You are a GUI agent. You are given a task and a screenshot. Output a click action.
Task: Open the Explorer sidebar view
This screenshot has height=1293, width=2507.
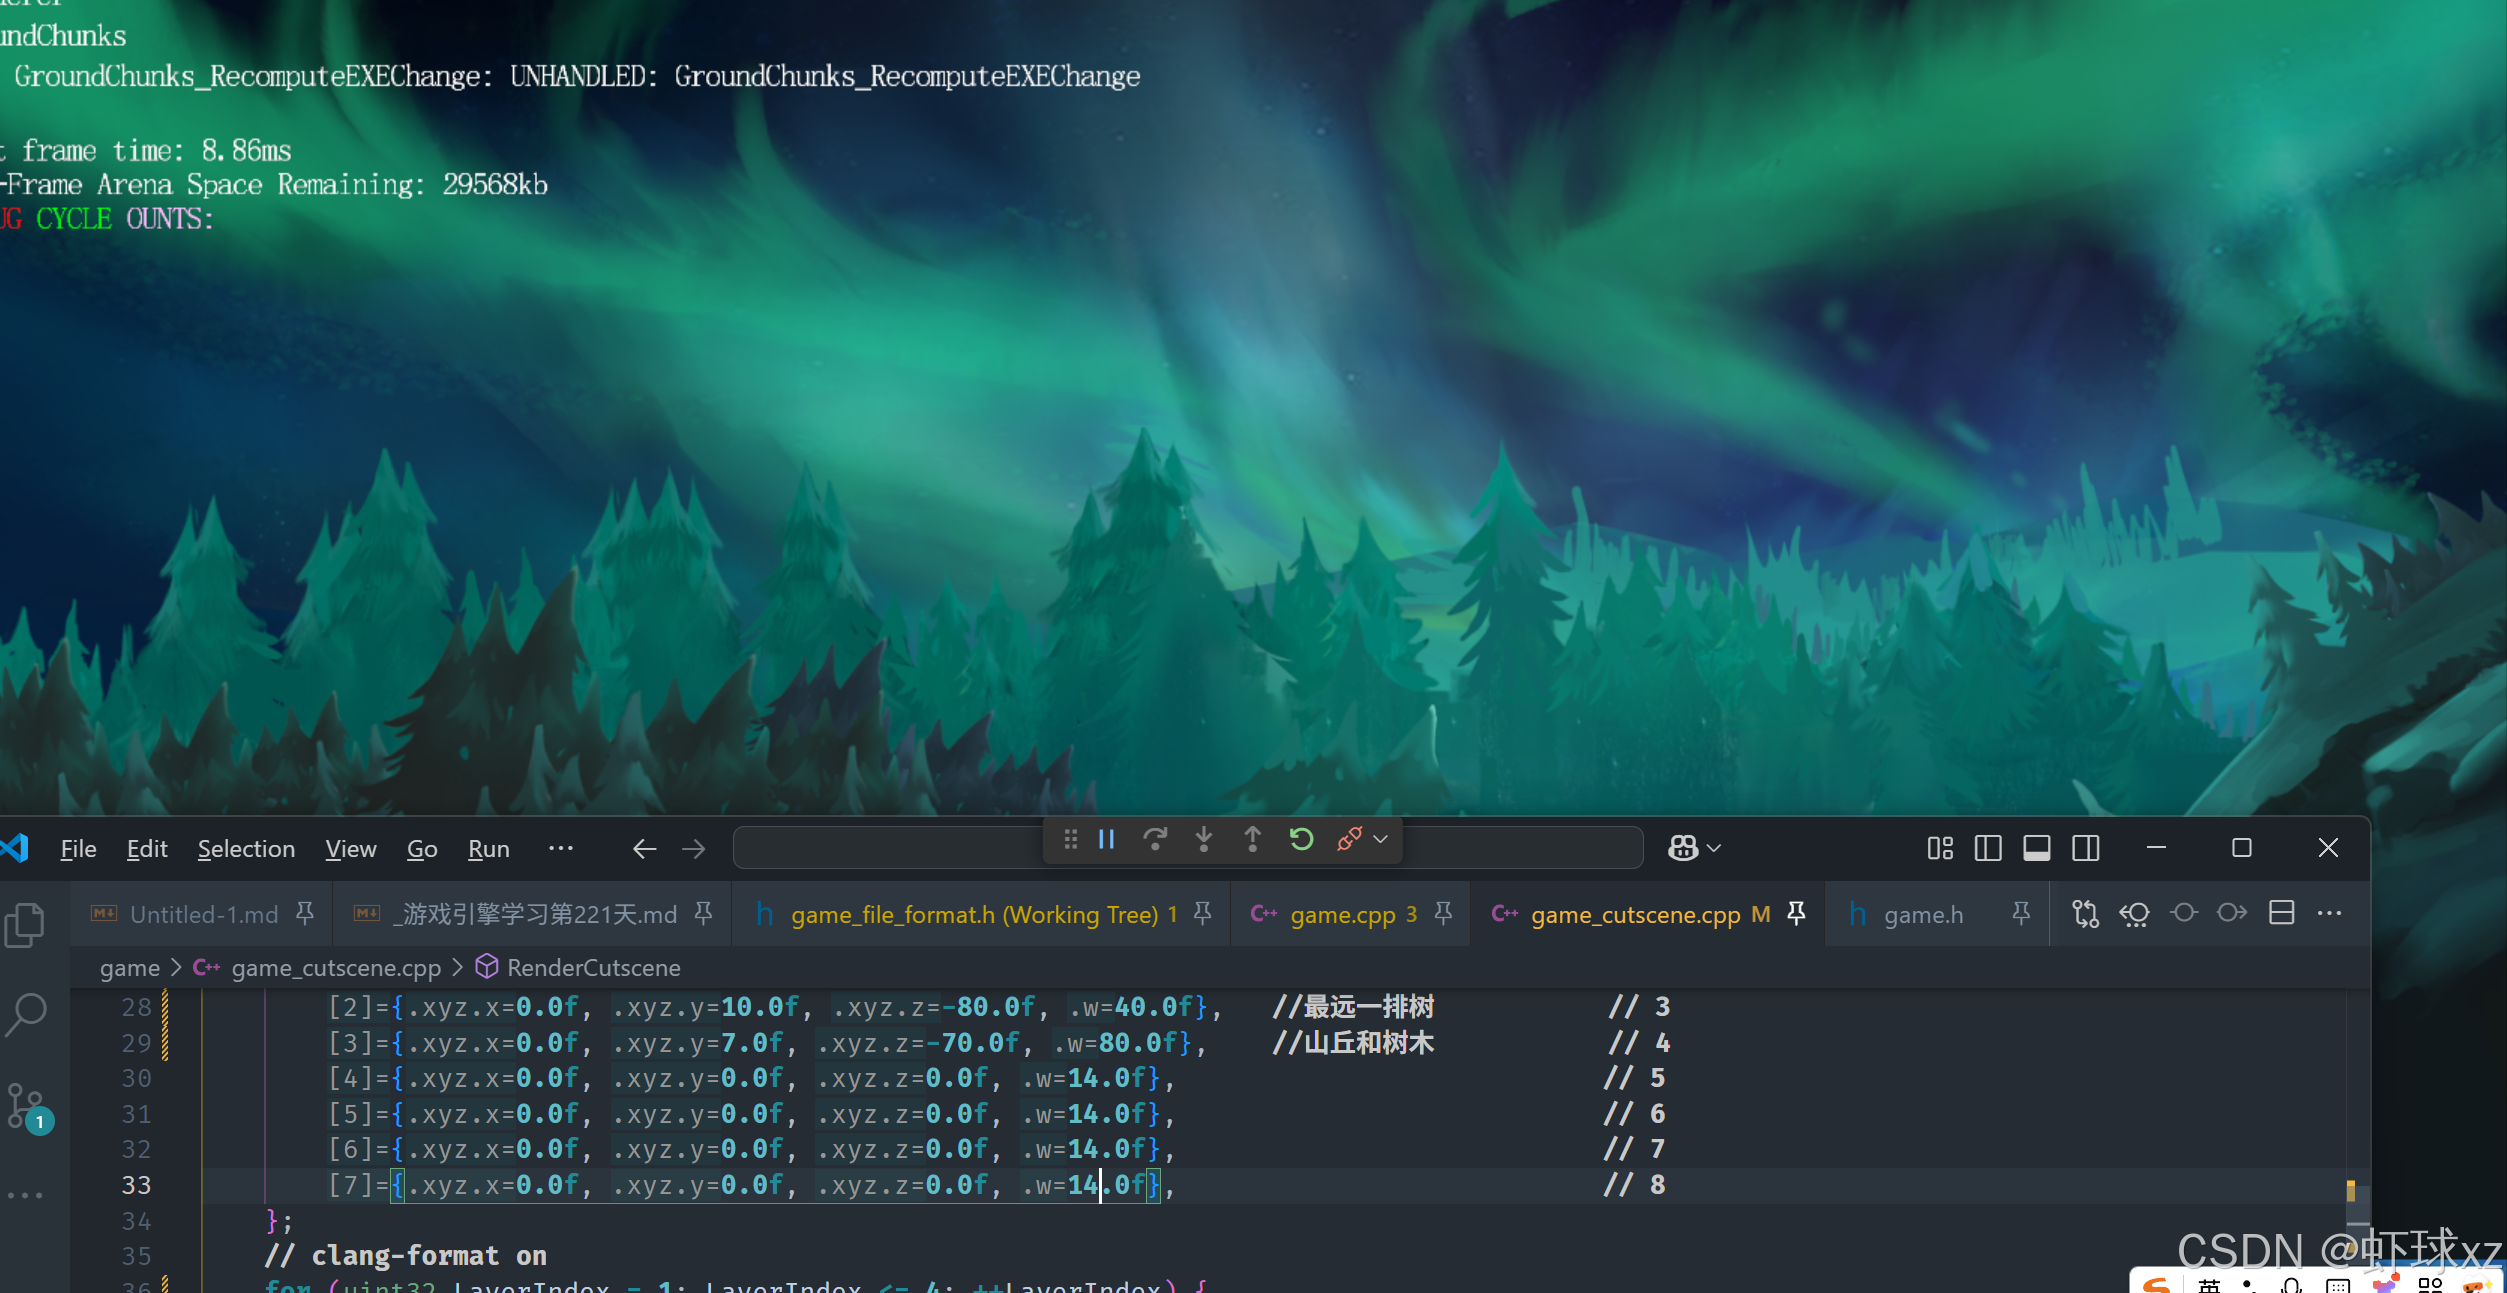26,925
